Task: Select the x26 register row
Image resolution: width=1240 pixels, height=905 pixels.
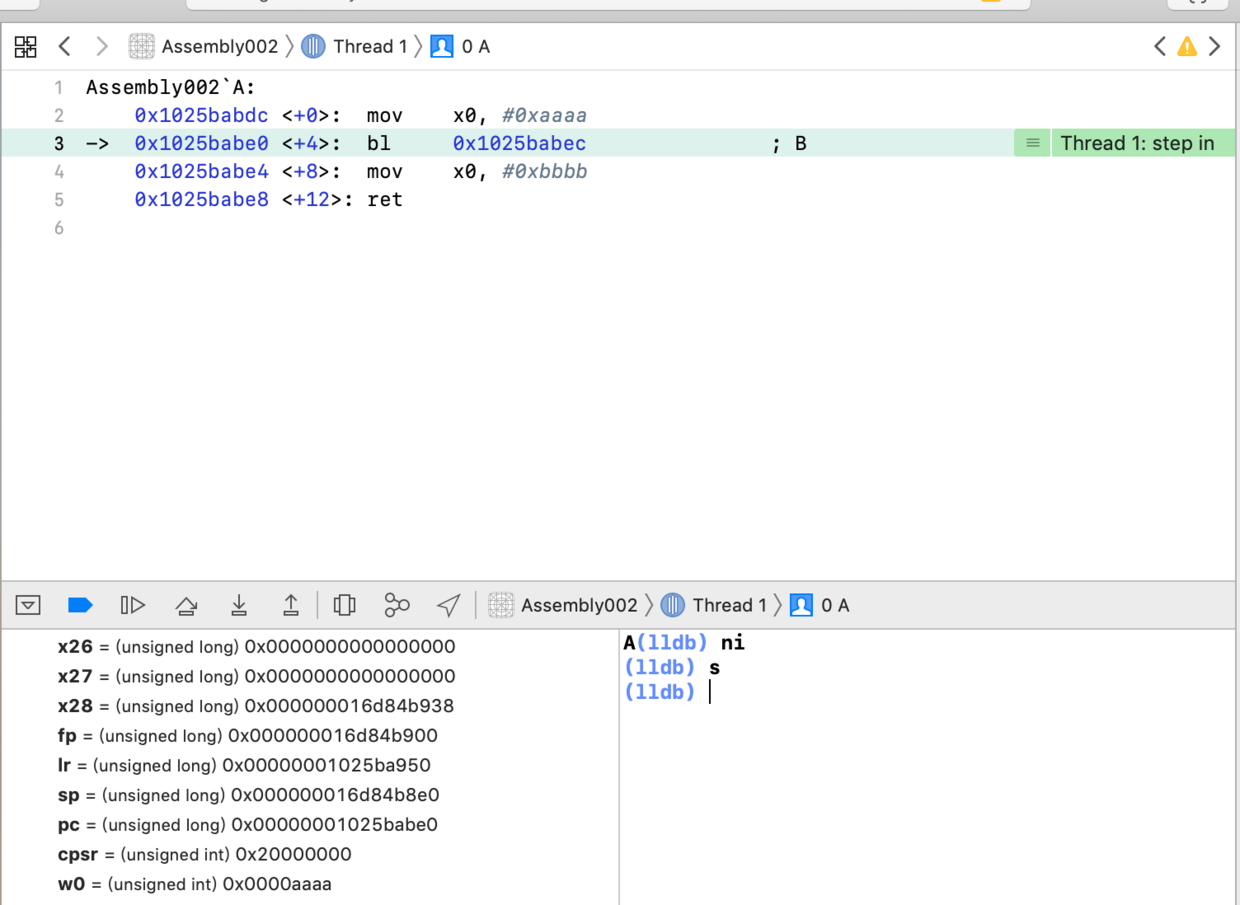Action: 257,647
